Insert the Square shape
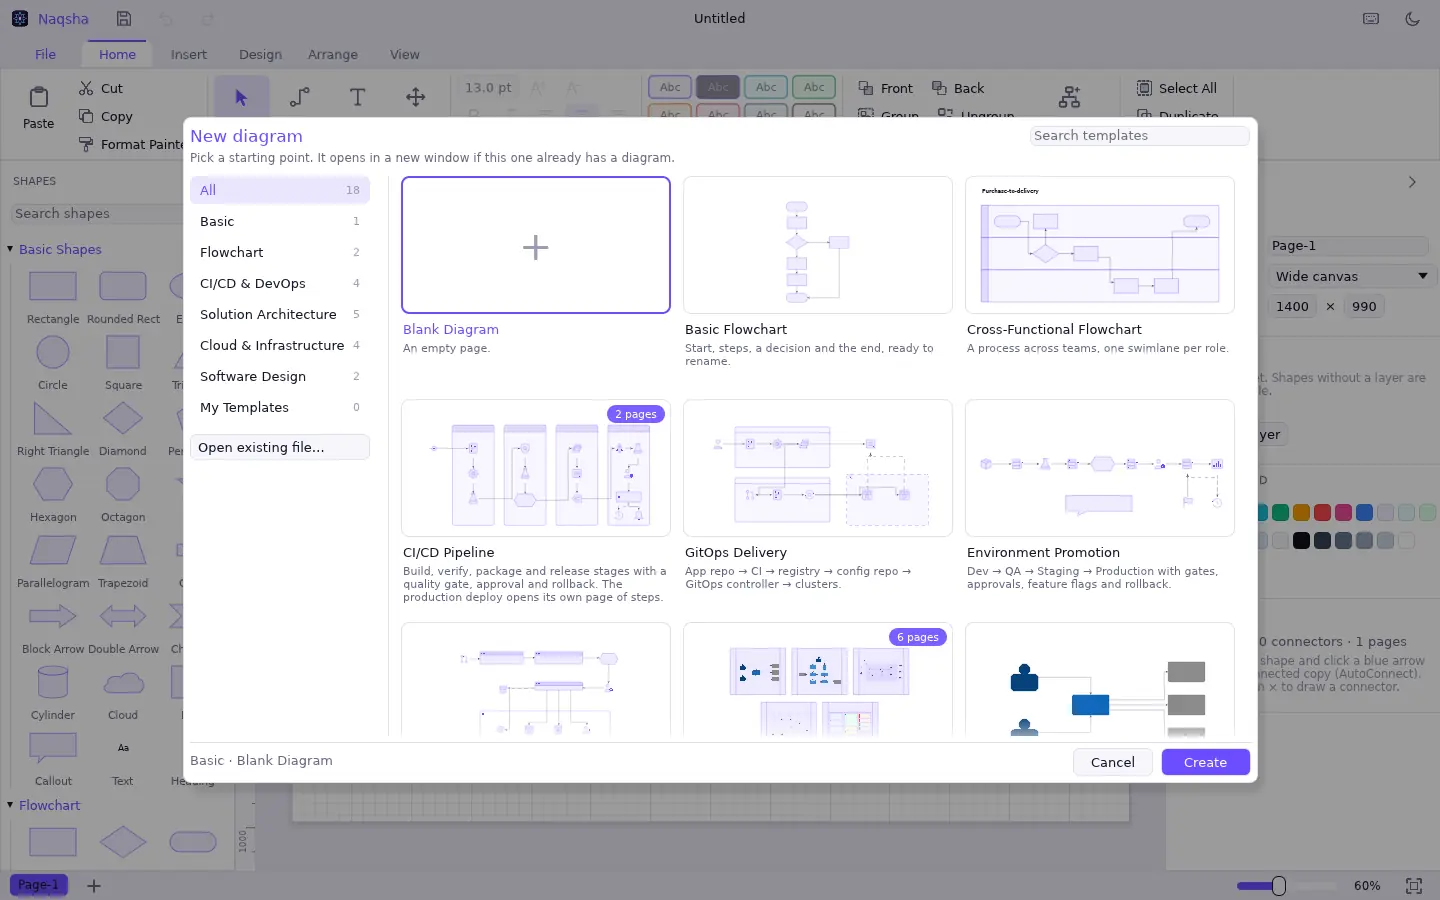This screenshot has height=900, width=1440. (x=123, y=352)
